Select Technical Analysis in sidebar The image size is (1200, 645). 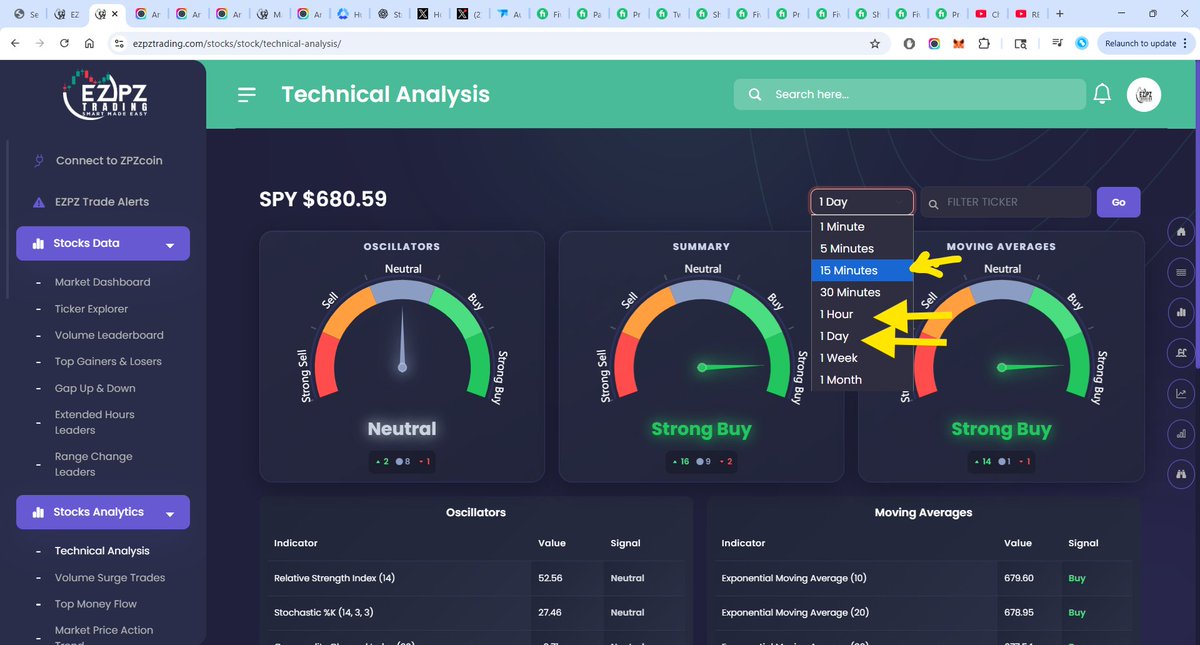102,551
